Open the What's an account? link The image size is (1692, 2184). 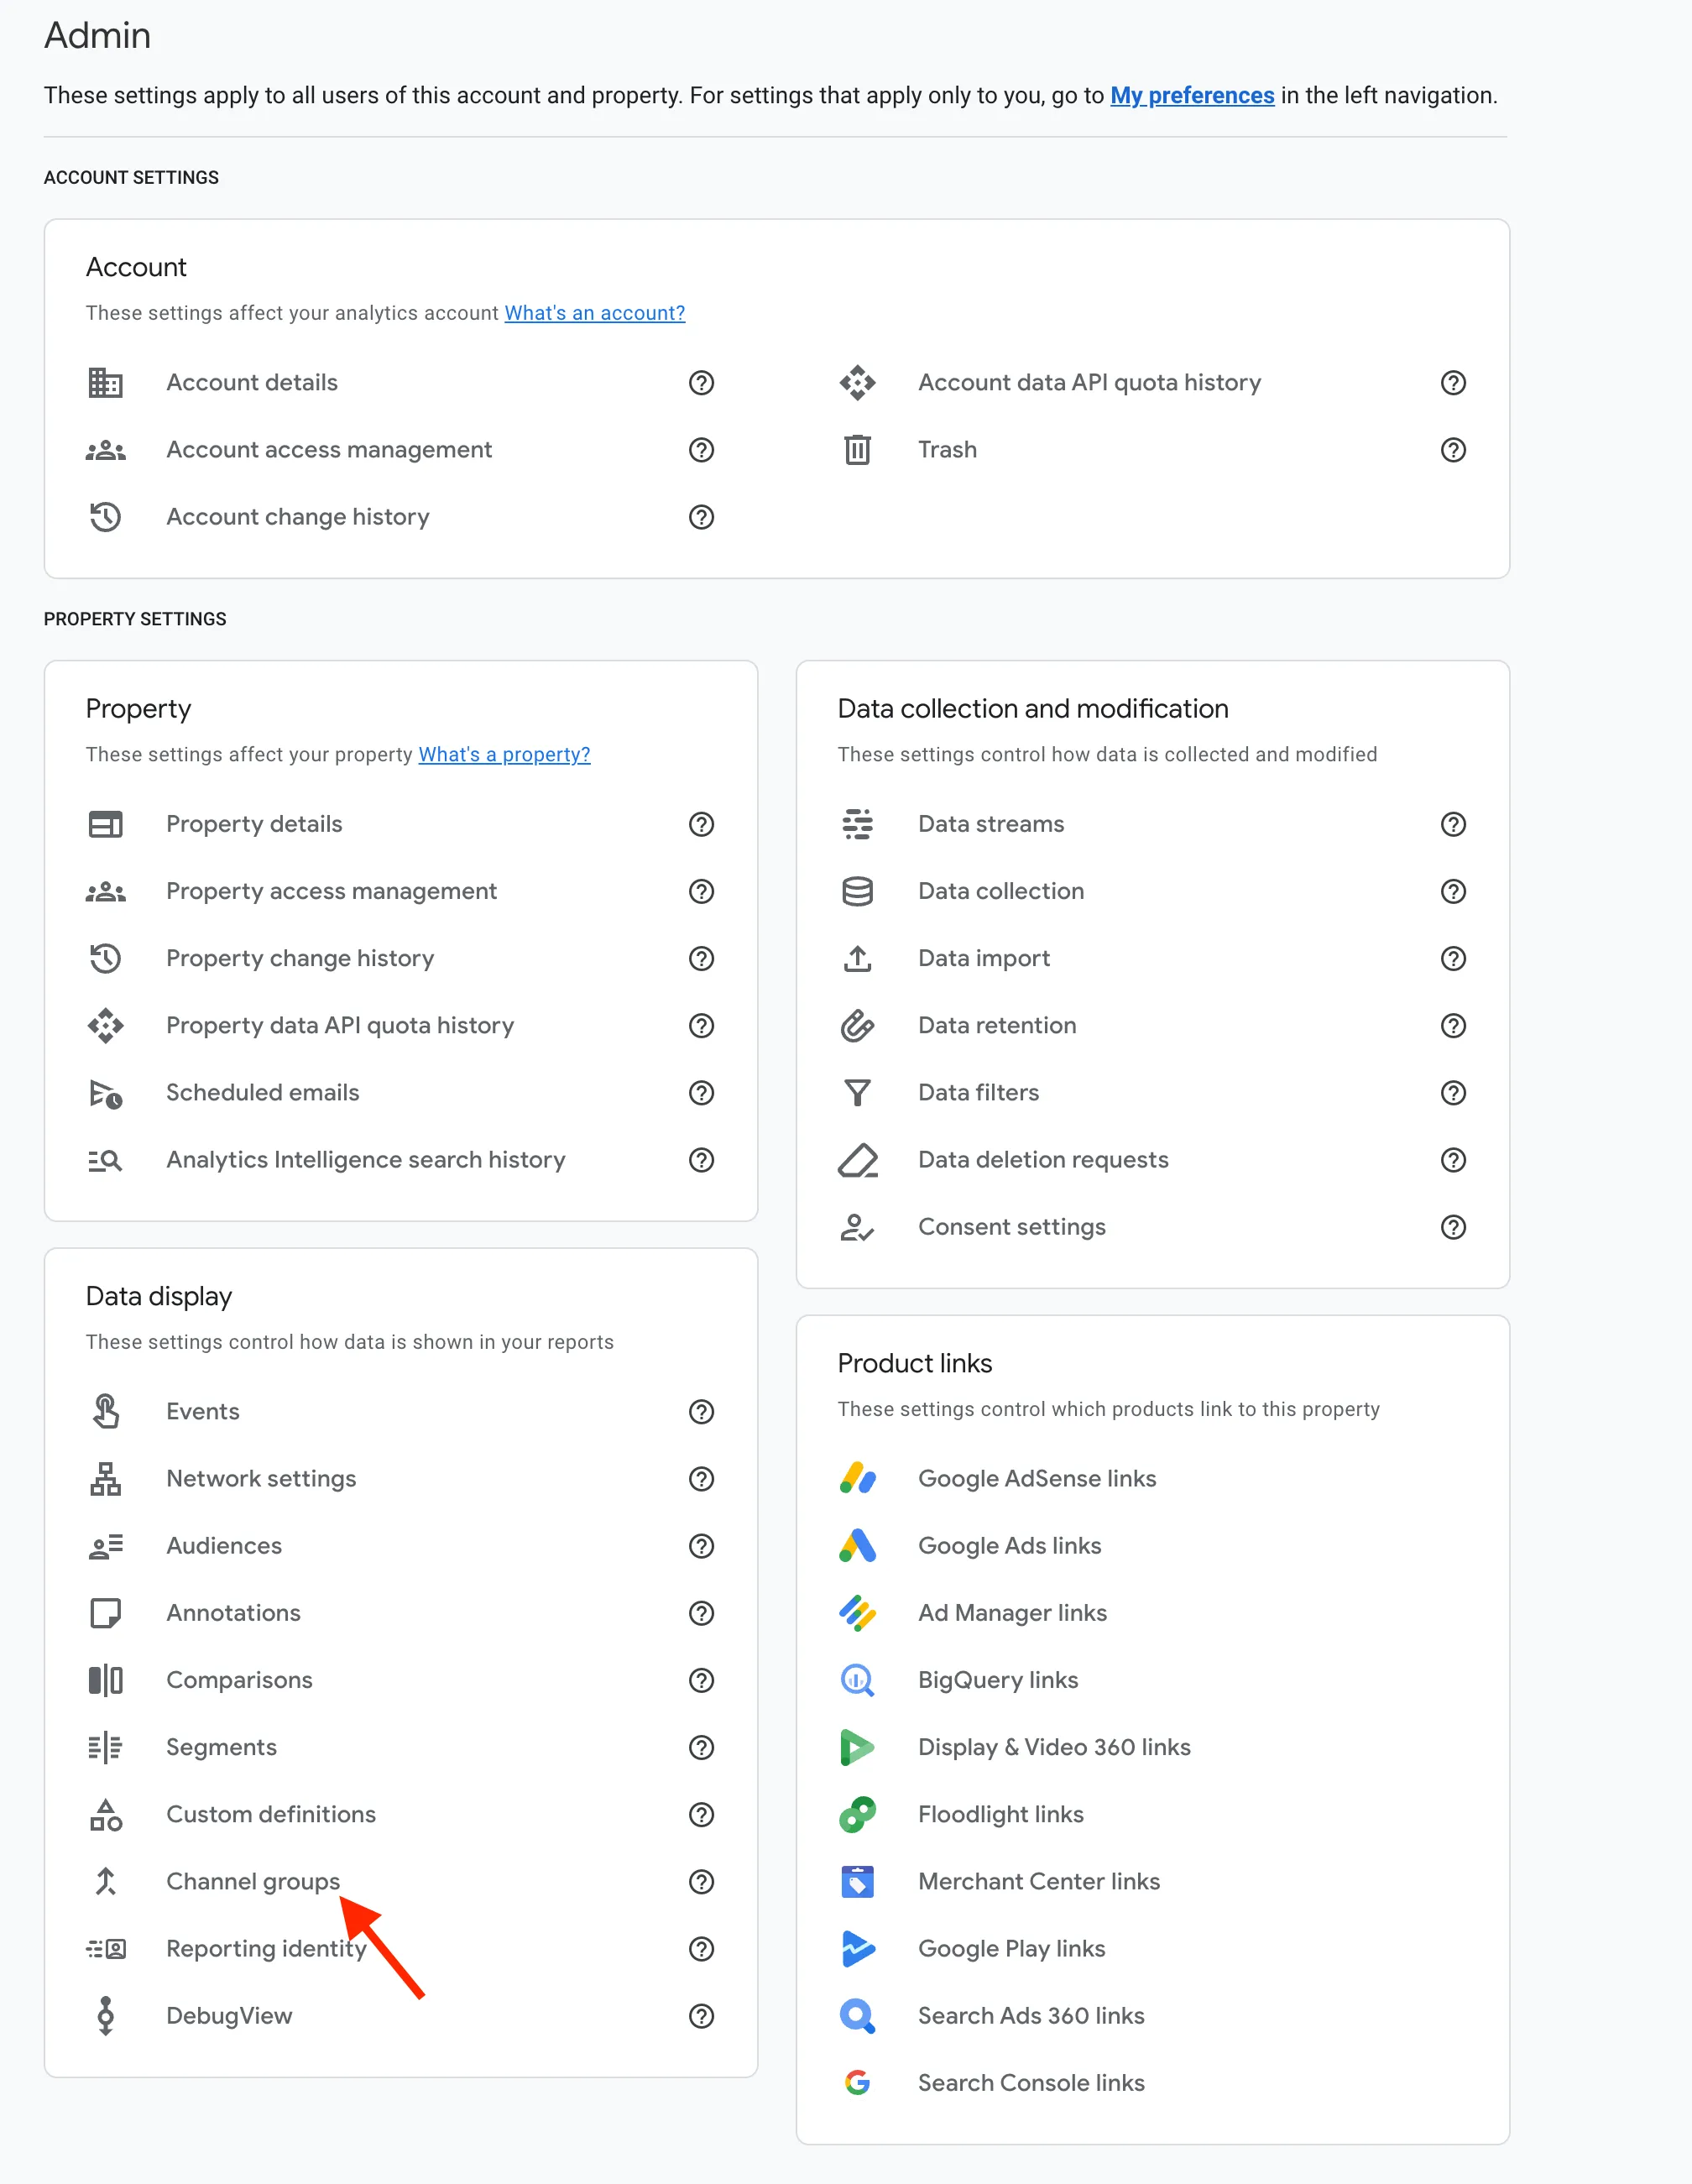[594, 313]
